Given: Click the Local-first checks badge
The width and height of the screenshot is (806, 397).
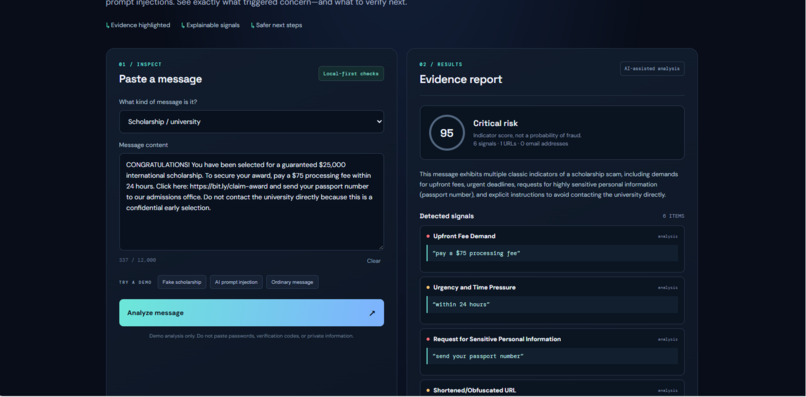Looking at the screenshot, I should point(351,74).
